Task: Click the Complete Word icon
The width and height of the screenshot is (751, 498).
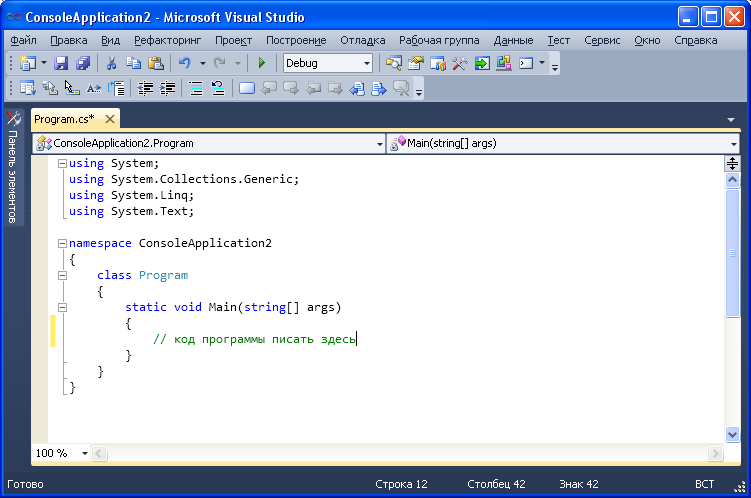Action: pos(94,88)
